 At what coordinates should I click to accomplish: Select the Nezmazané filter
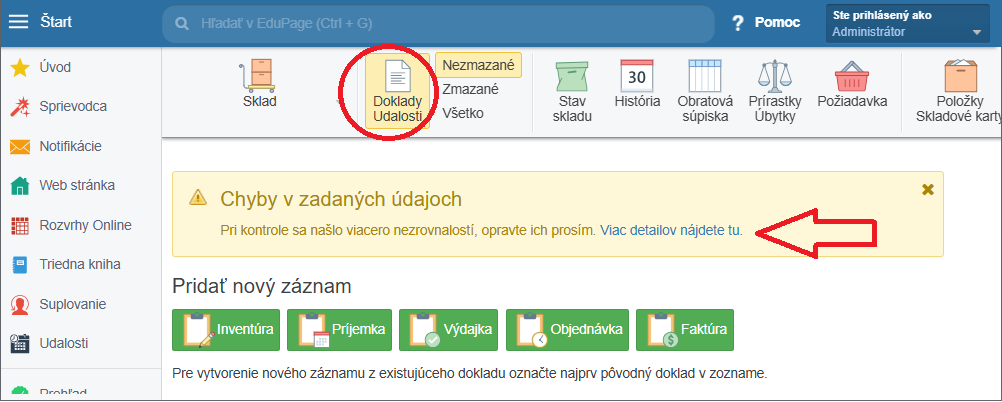479,65
